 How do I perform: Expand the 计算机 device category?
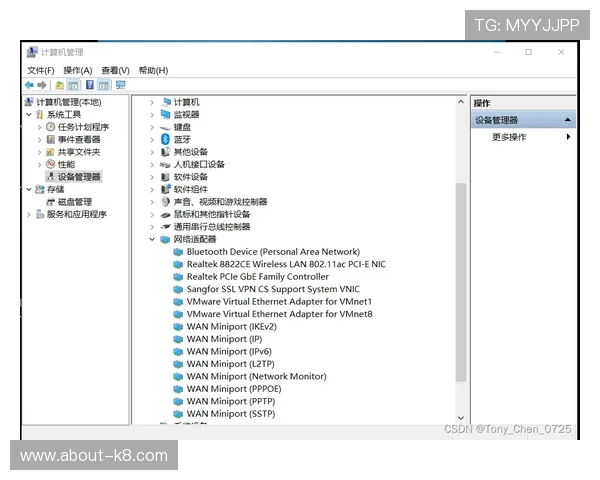pos(152,102)
